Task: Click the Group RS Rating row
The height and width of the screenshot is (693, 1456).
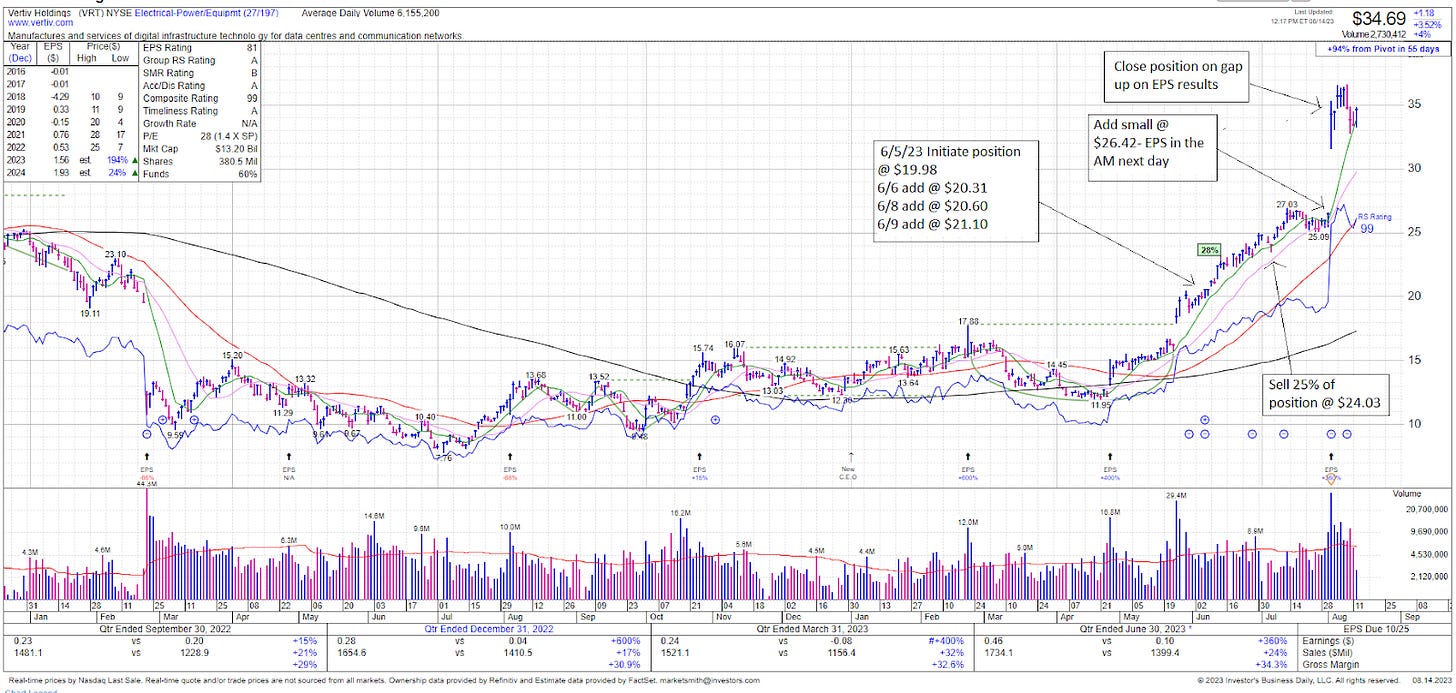Action: pos(202,62)
